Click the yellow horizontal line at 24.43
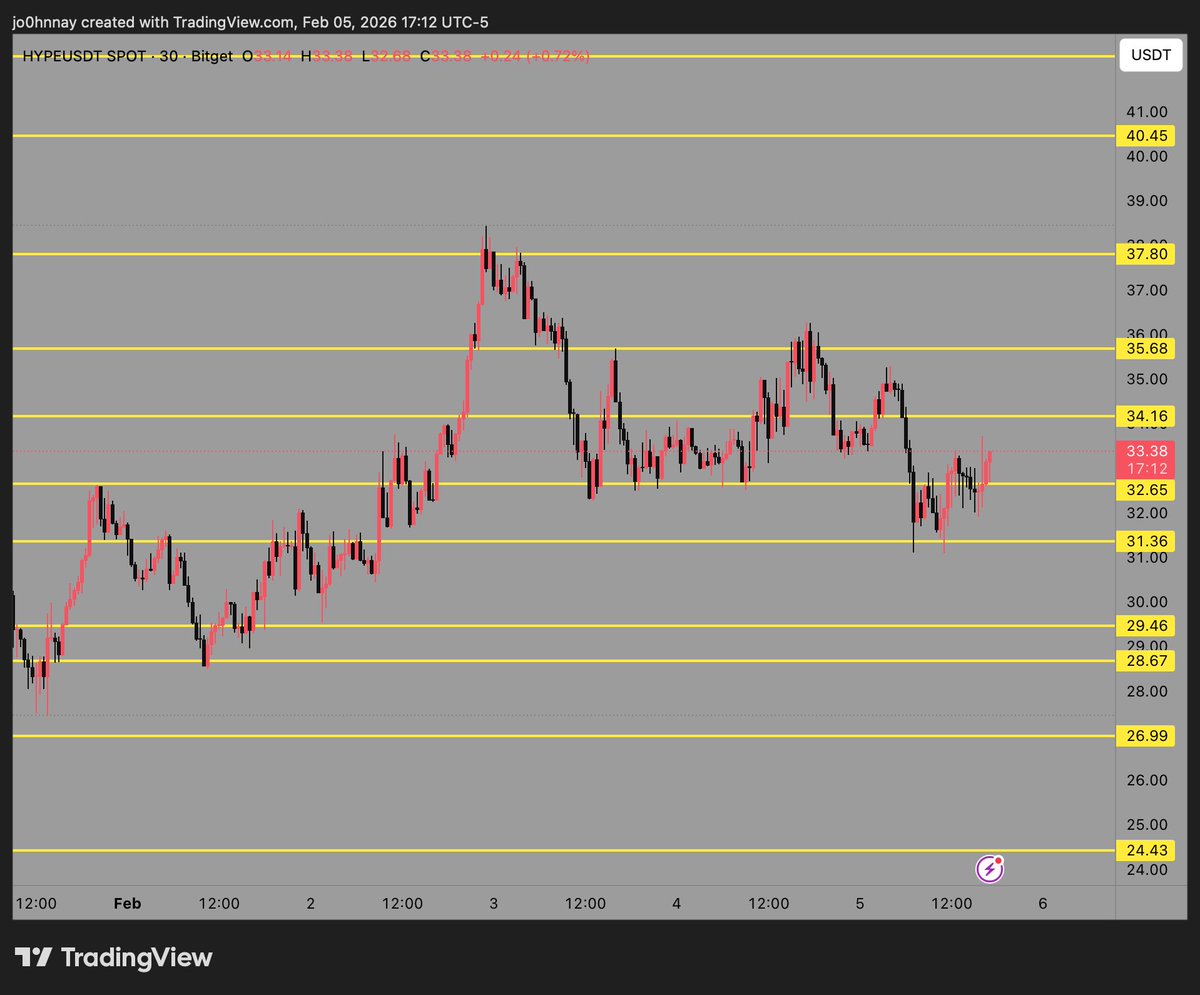1200x995 pixels. pos(564,850)
